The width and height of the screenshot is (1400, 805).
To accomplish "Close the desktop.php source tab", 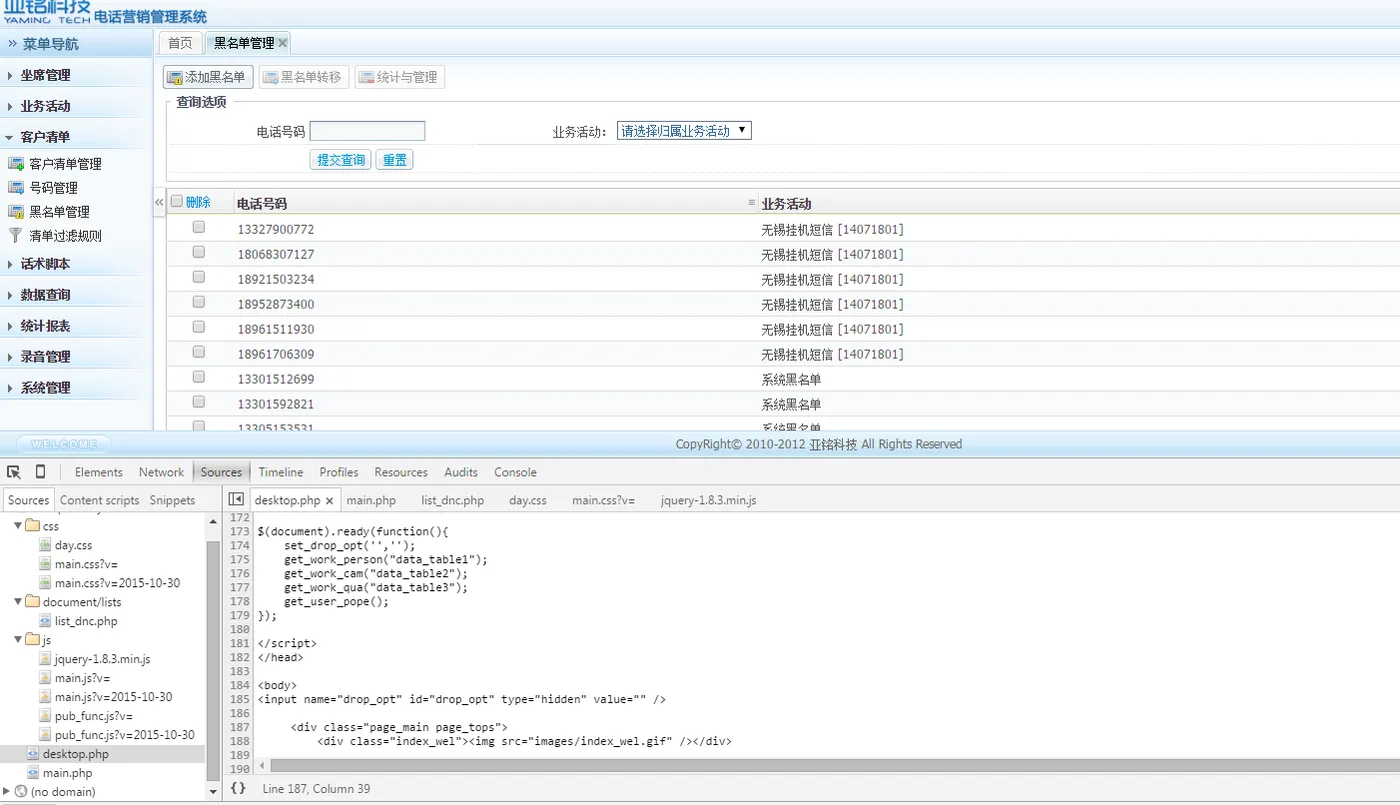I will [330, 500].
